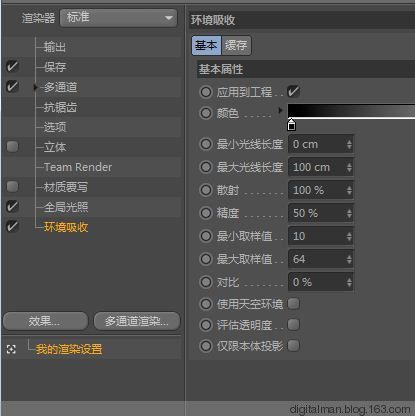The image size is (415, 416).
Task: Uncheck the 全局光照 checkbox
Action: (x=12, y=207)
